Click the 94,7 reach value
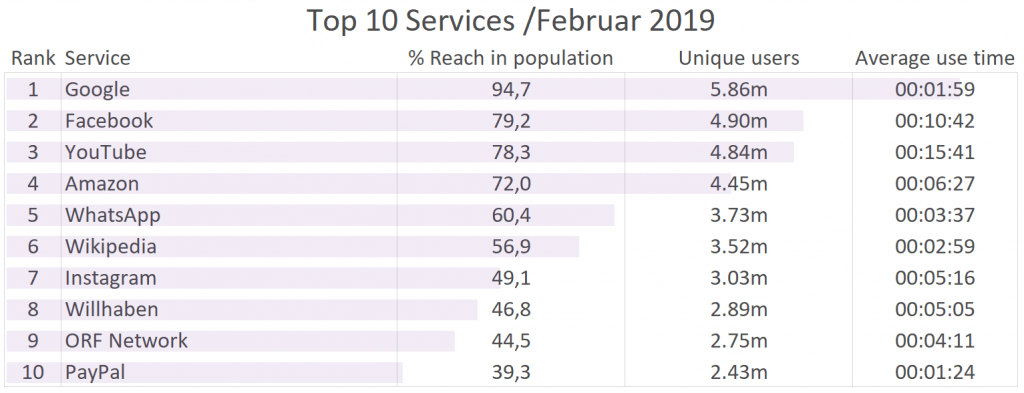Image resolution: width=1024 pixels, height=393 pixels. pos(511,89)
